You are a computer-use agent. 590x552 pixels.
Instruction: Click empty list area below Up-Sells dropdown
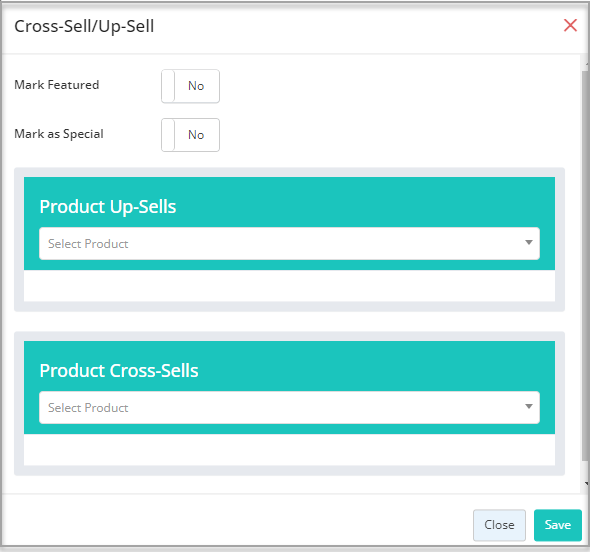tap(289, 286)
